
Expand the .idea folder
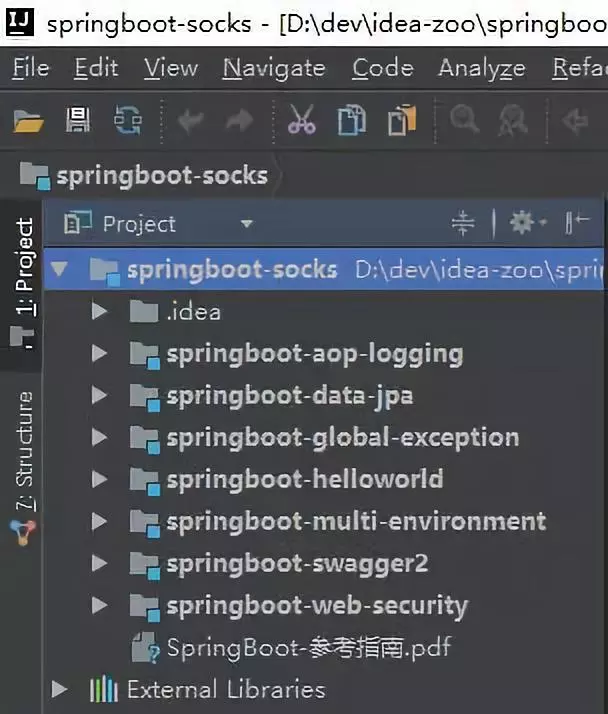pyautogui.click(x=99, y=311)
